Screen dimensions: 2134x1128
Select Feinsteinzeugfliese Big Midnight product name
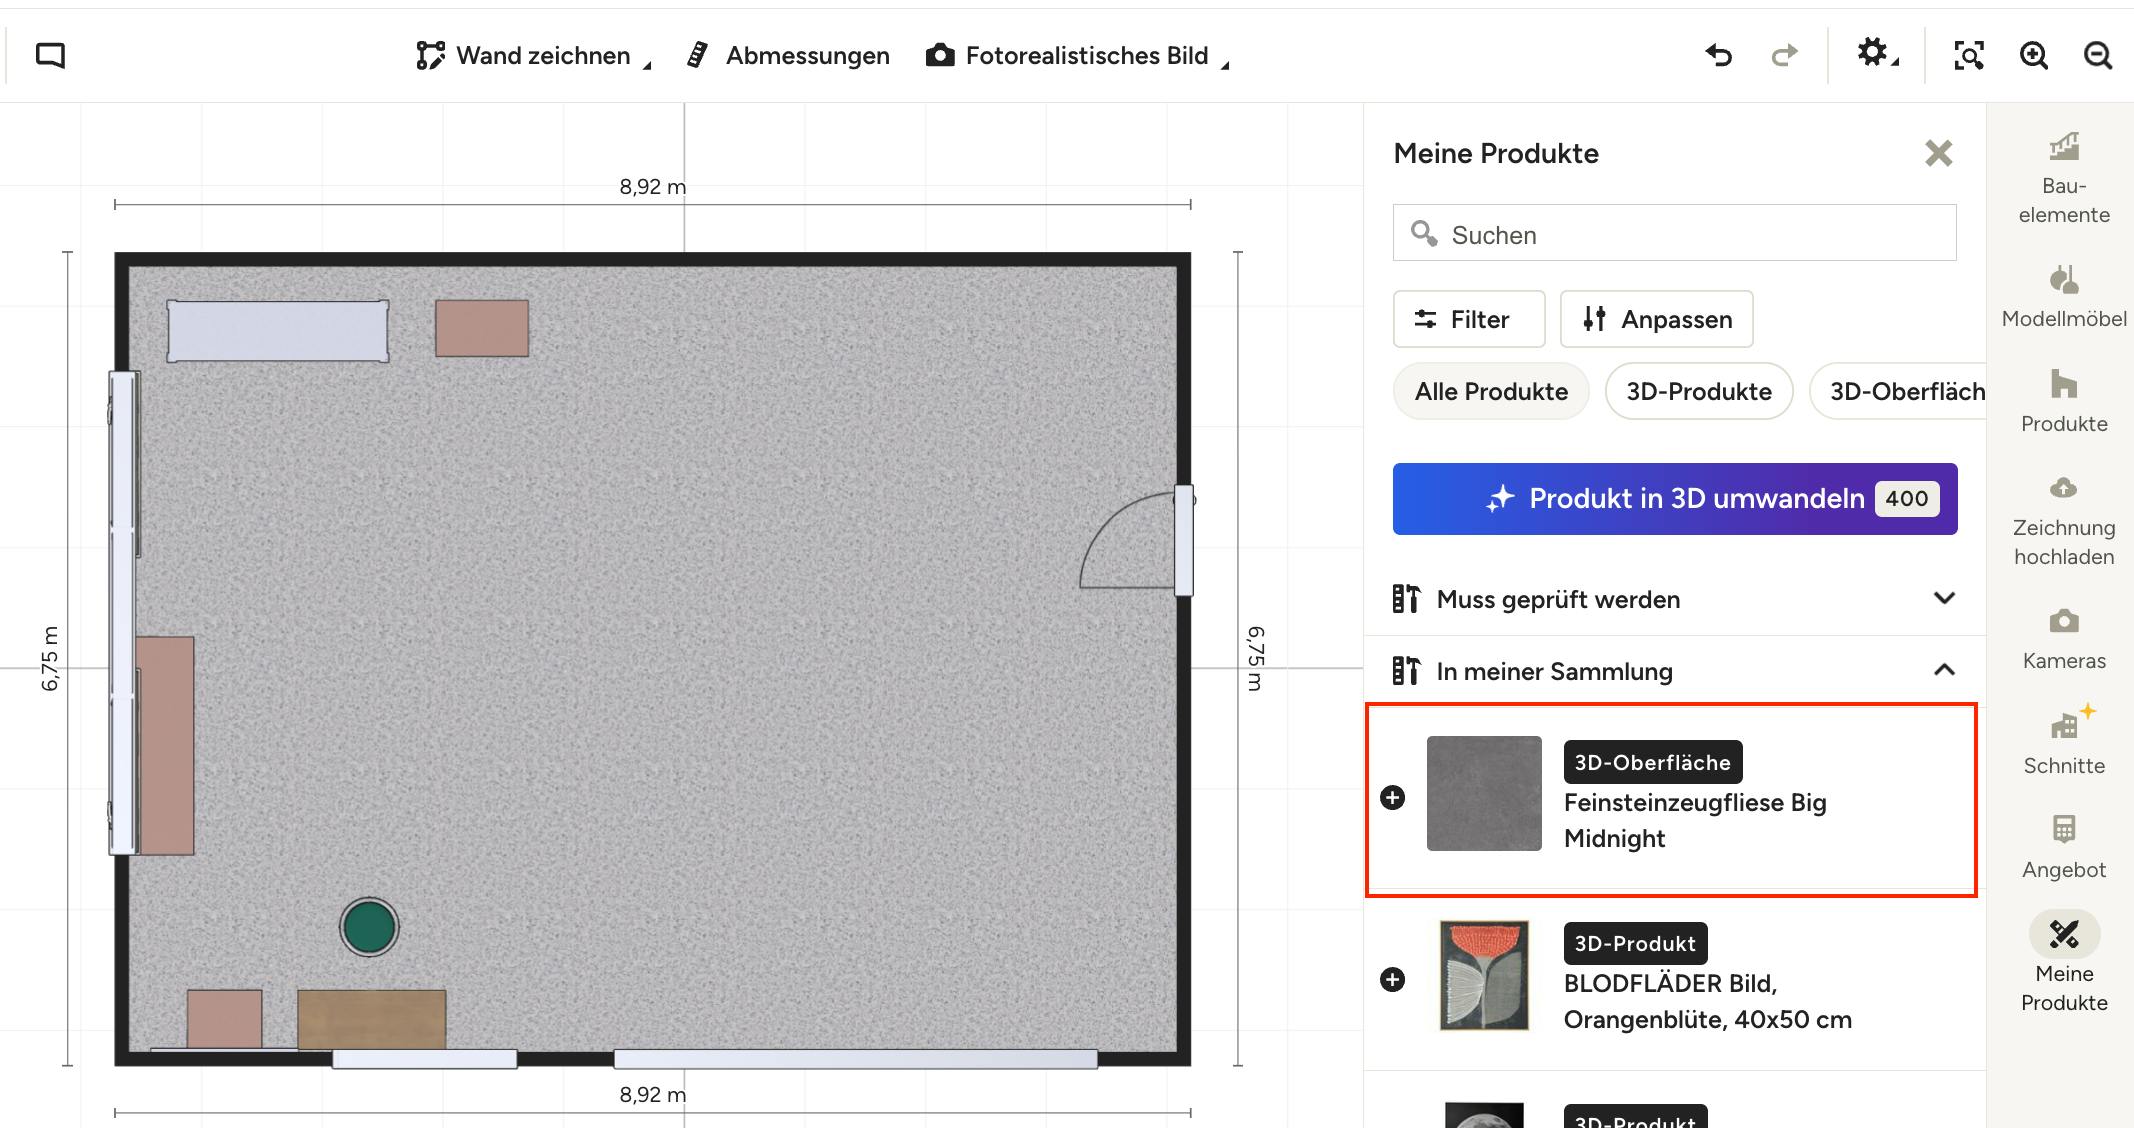click(x=1695, y=820)
